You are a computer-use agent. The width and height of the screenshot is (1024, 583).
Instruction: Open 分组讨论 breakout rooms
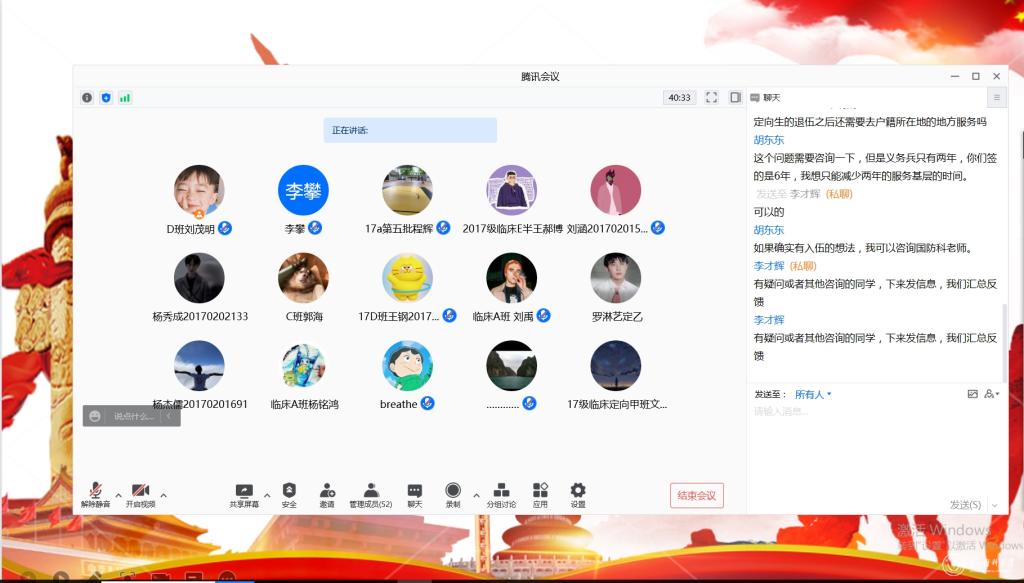(x=501, y=491)
